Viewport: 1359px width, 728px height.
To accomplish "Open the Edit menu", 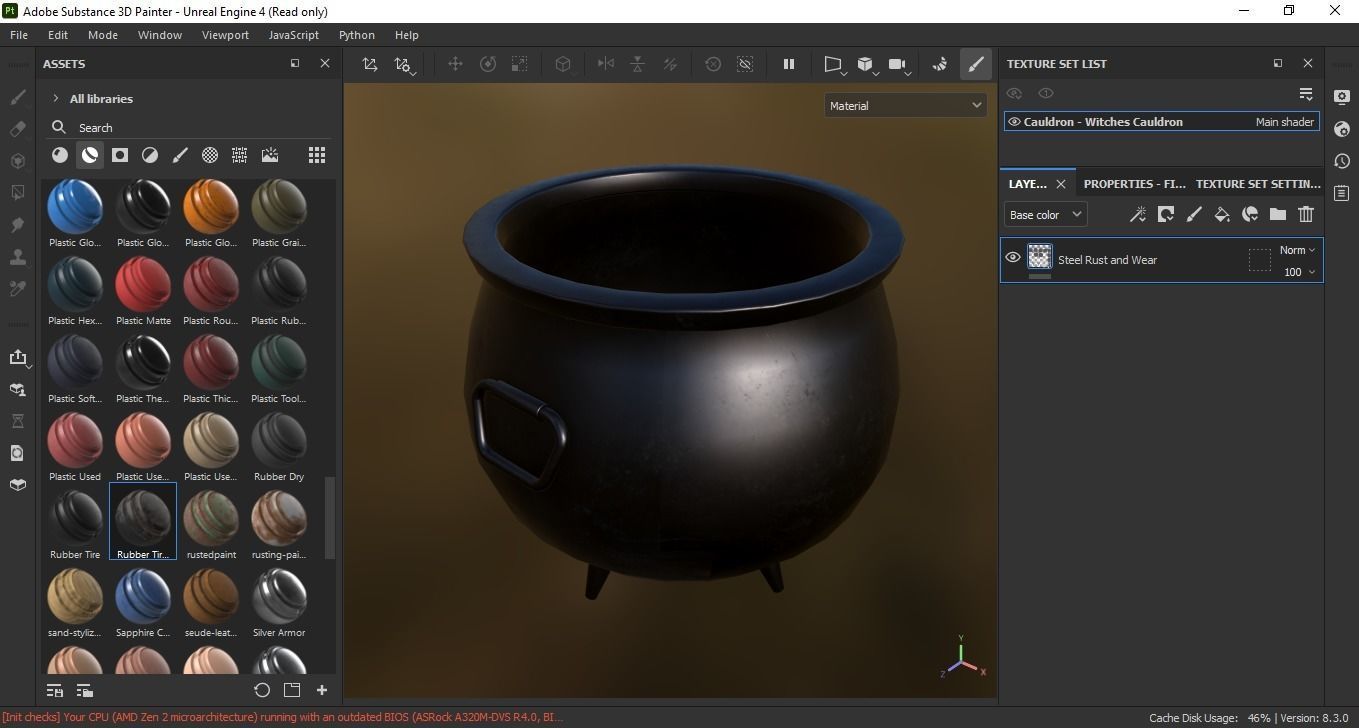I will (58, 35).
